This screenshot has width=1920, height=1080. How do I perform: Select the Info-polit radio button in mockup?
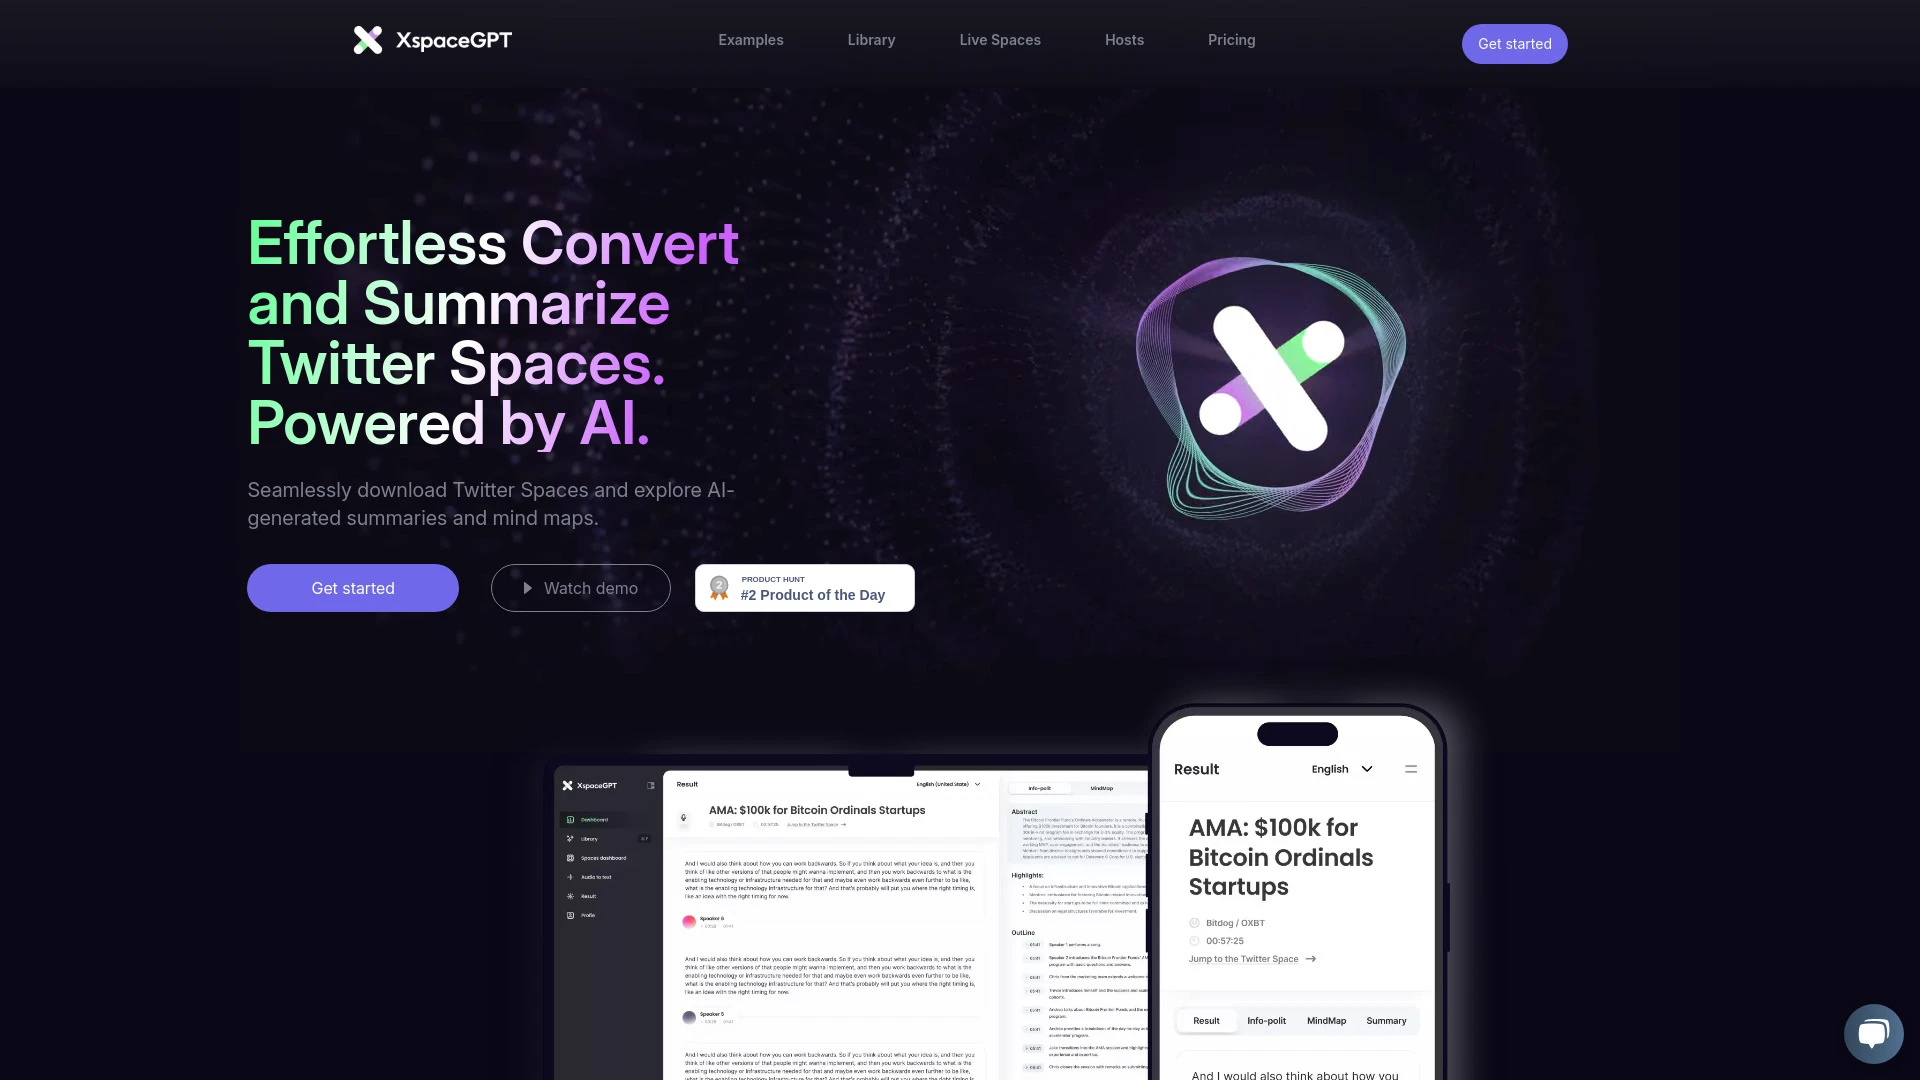coord(1266,1019)
